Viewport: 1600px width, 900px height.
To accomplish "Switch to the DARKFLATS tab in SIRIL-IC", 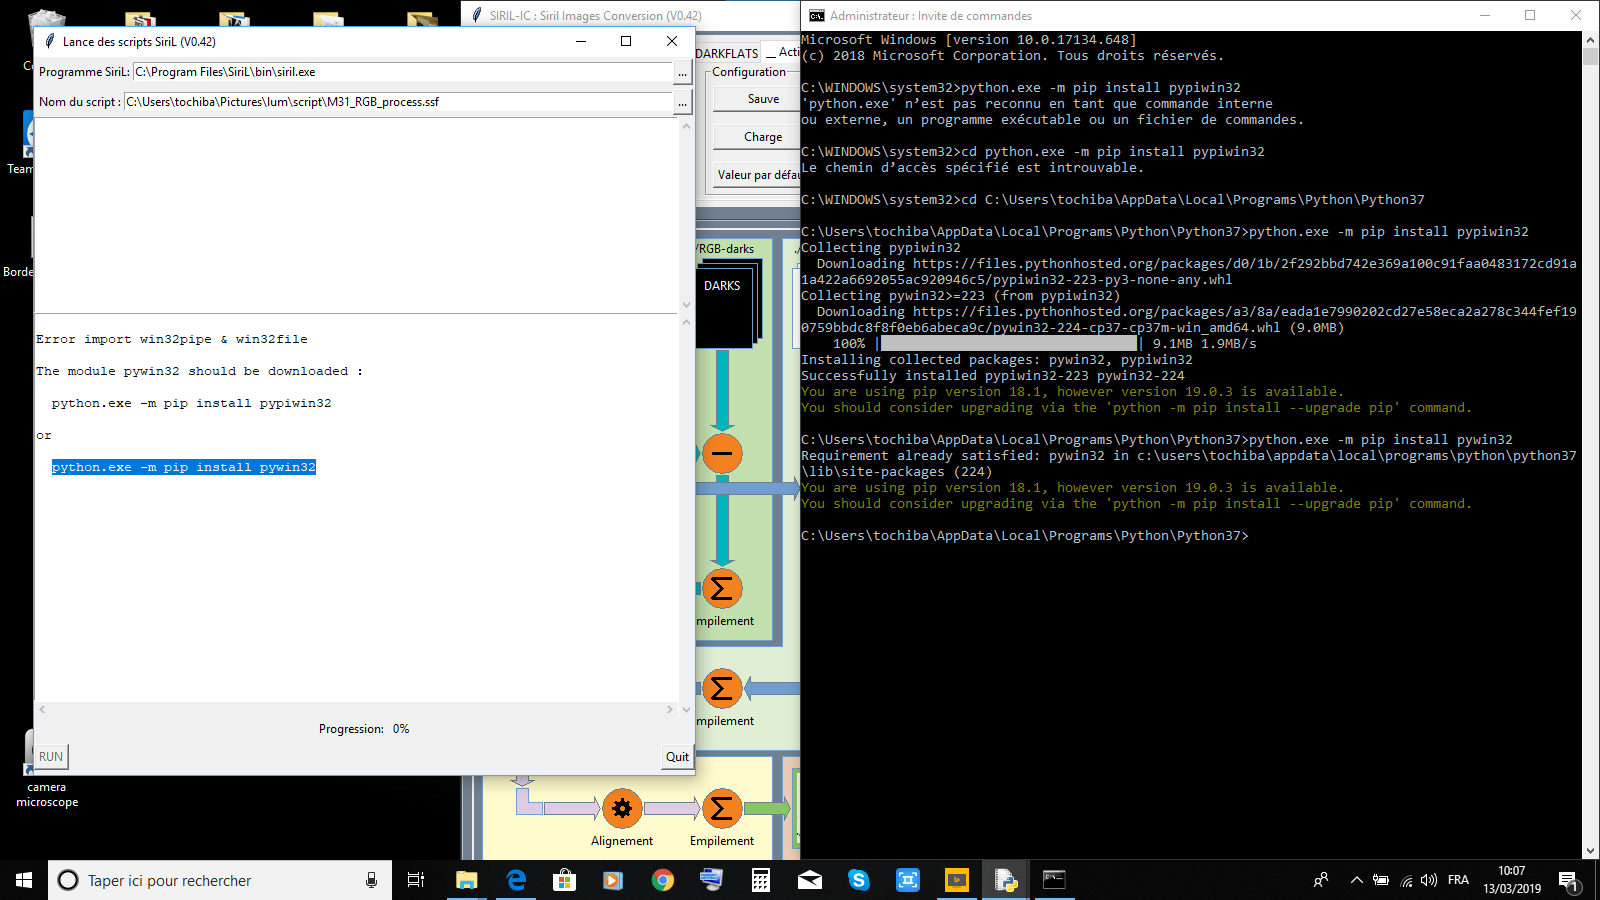I will click(x=727, y=53).
